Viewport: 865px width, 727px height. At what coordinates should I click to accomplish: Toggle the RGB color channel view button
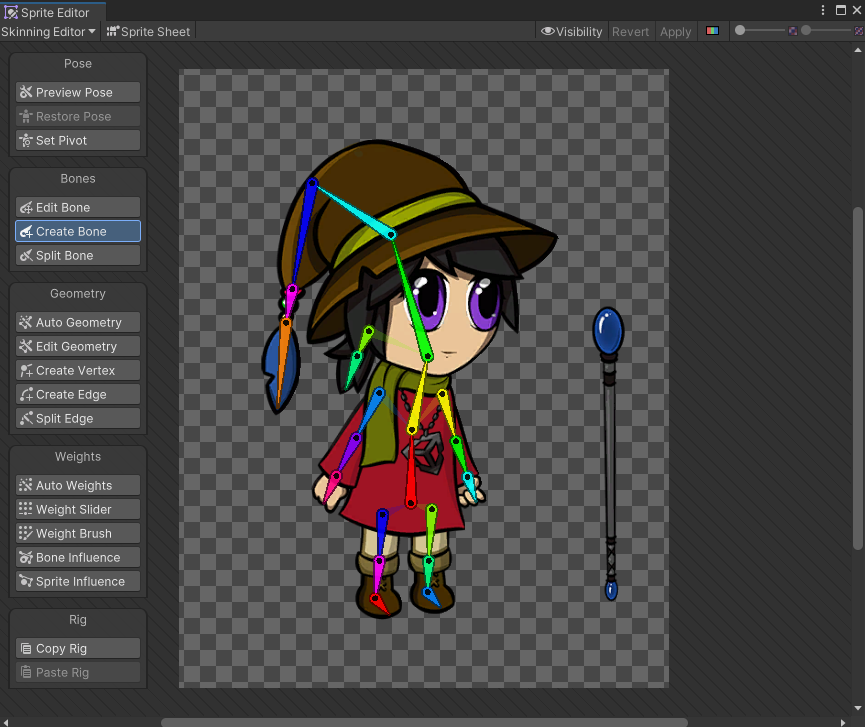point(712,31)
